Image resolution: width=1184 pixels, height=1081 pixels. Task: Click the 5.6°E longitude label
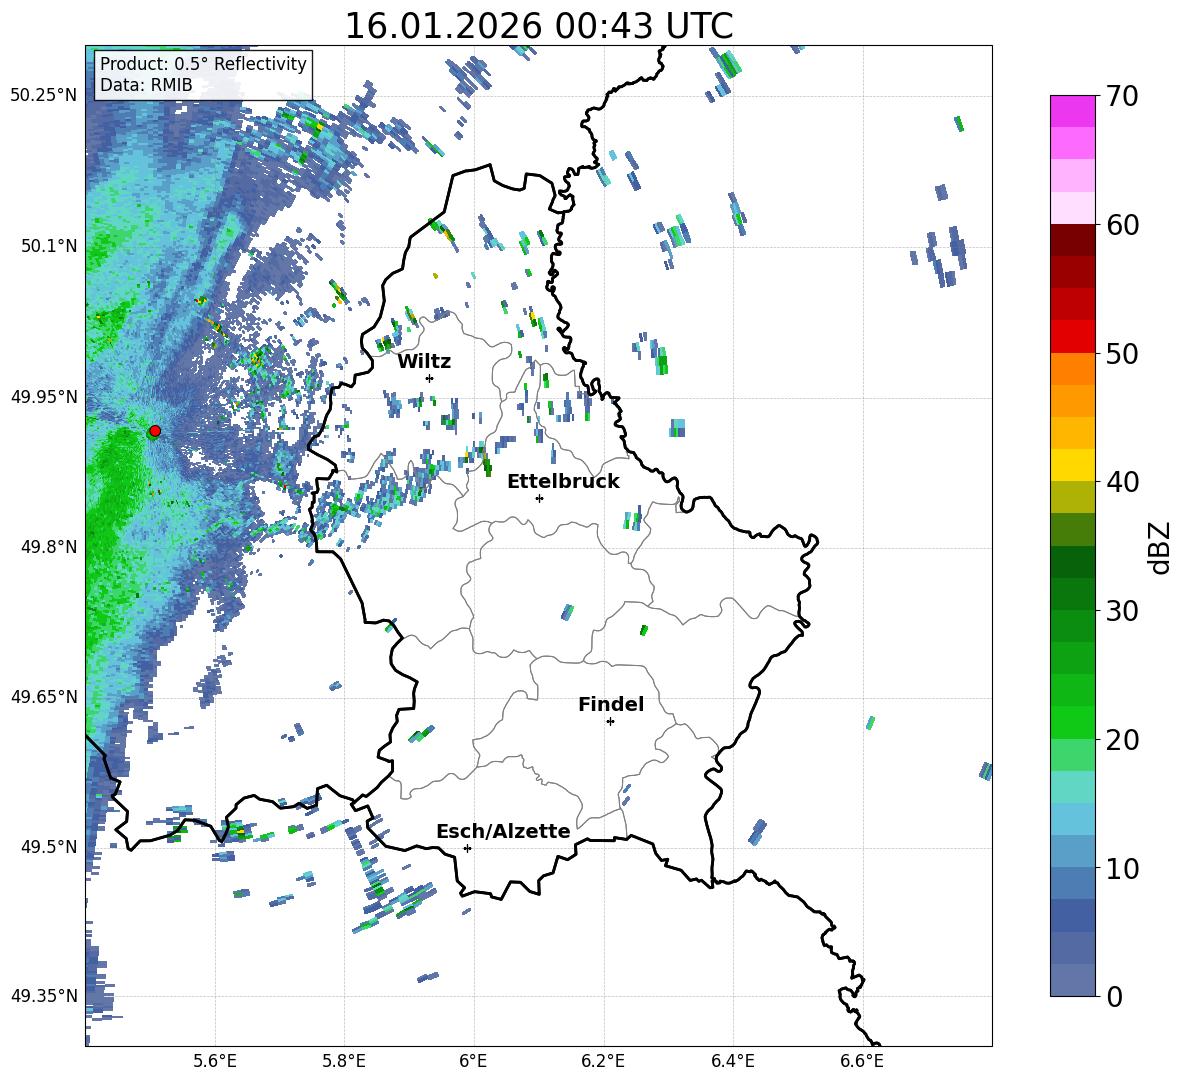tap(215, 1061)
